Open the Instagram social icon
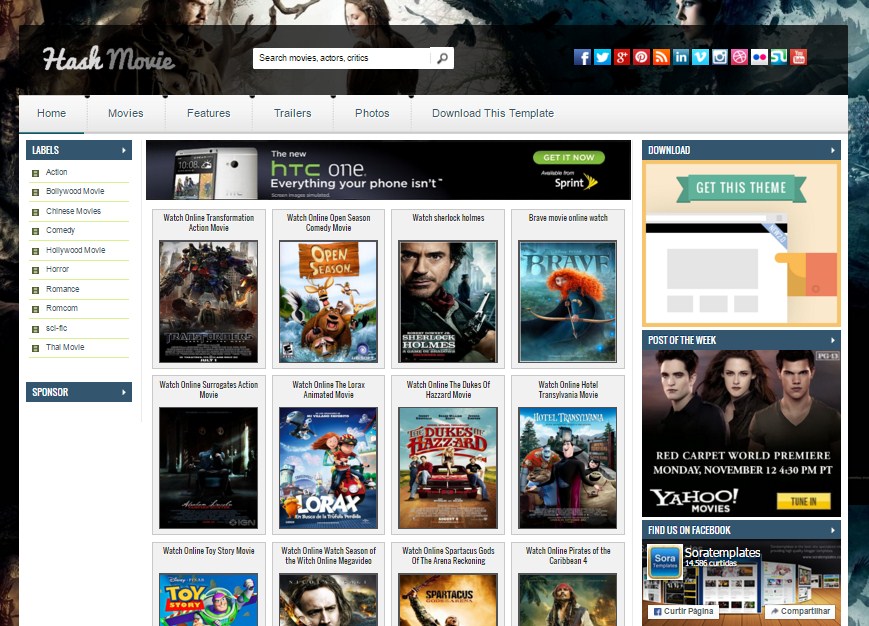 pos(720,57)
